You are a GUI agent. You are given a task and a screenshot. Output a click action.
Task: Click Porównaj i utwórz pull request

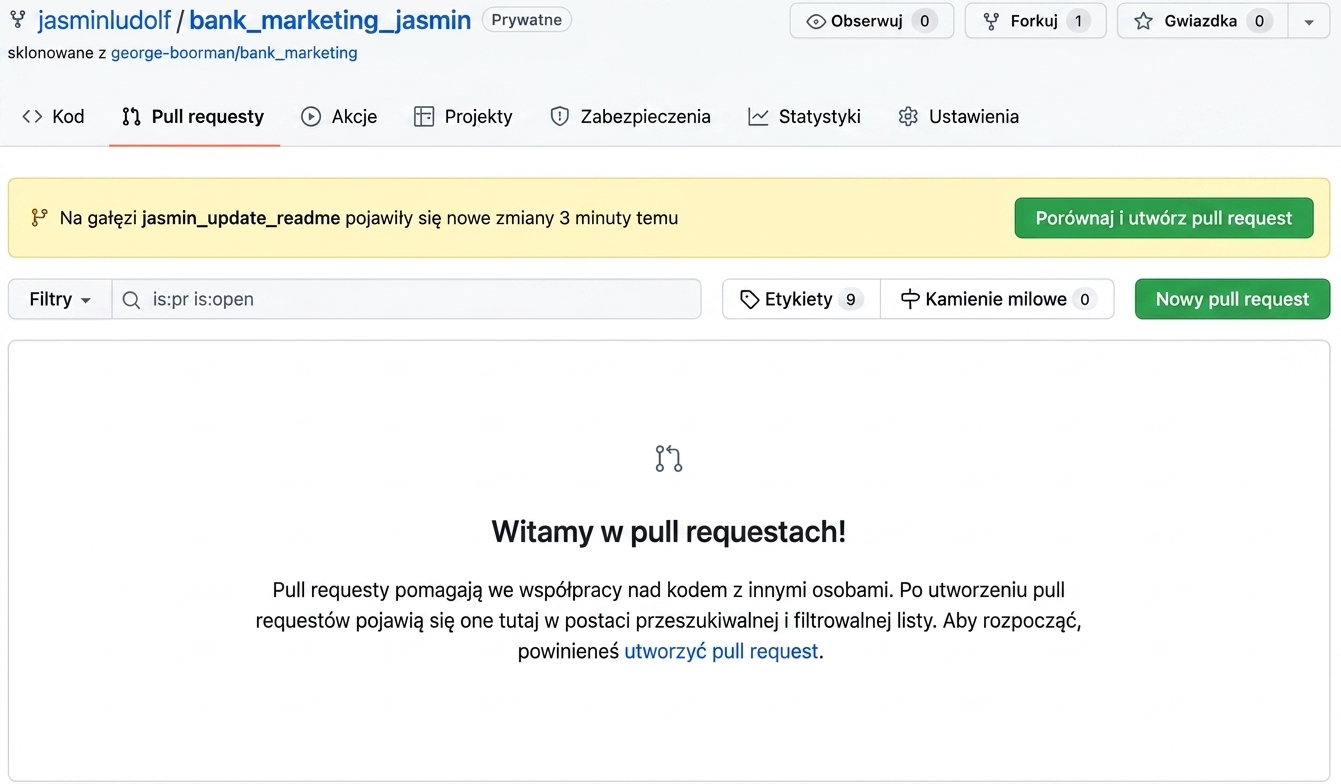[1164, 218]
